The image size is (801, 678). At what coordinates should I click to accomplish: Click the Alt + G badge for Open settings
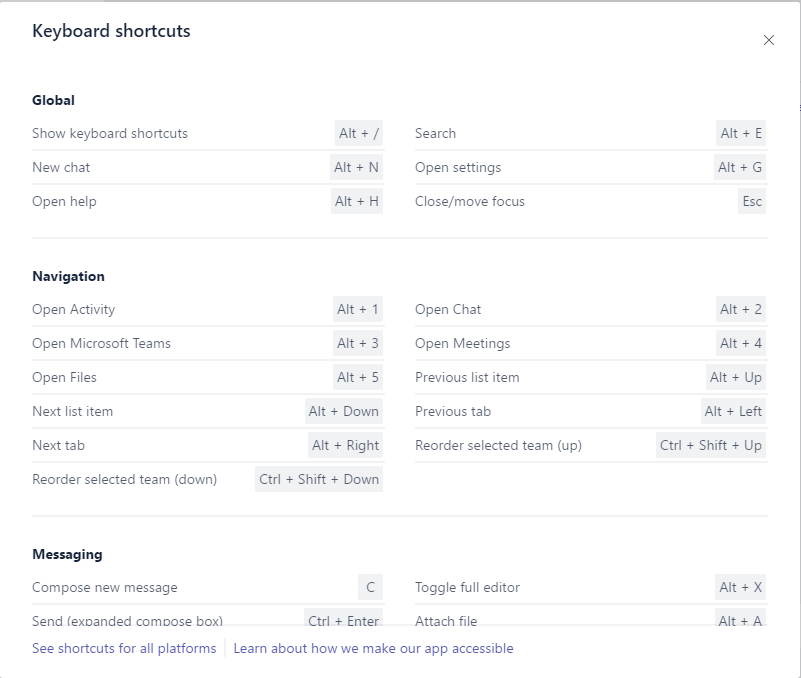coord(740,167)
